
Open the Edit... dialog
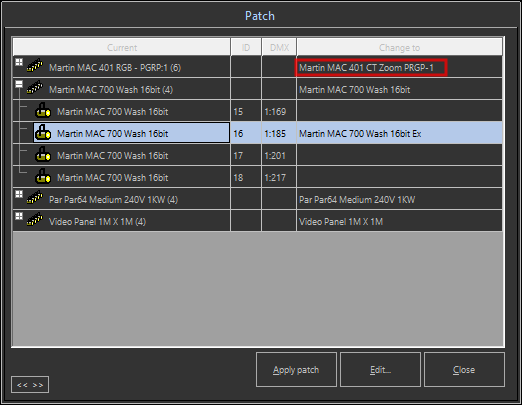point(380,370)
